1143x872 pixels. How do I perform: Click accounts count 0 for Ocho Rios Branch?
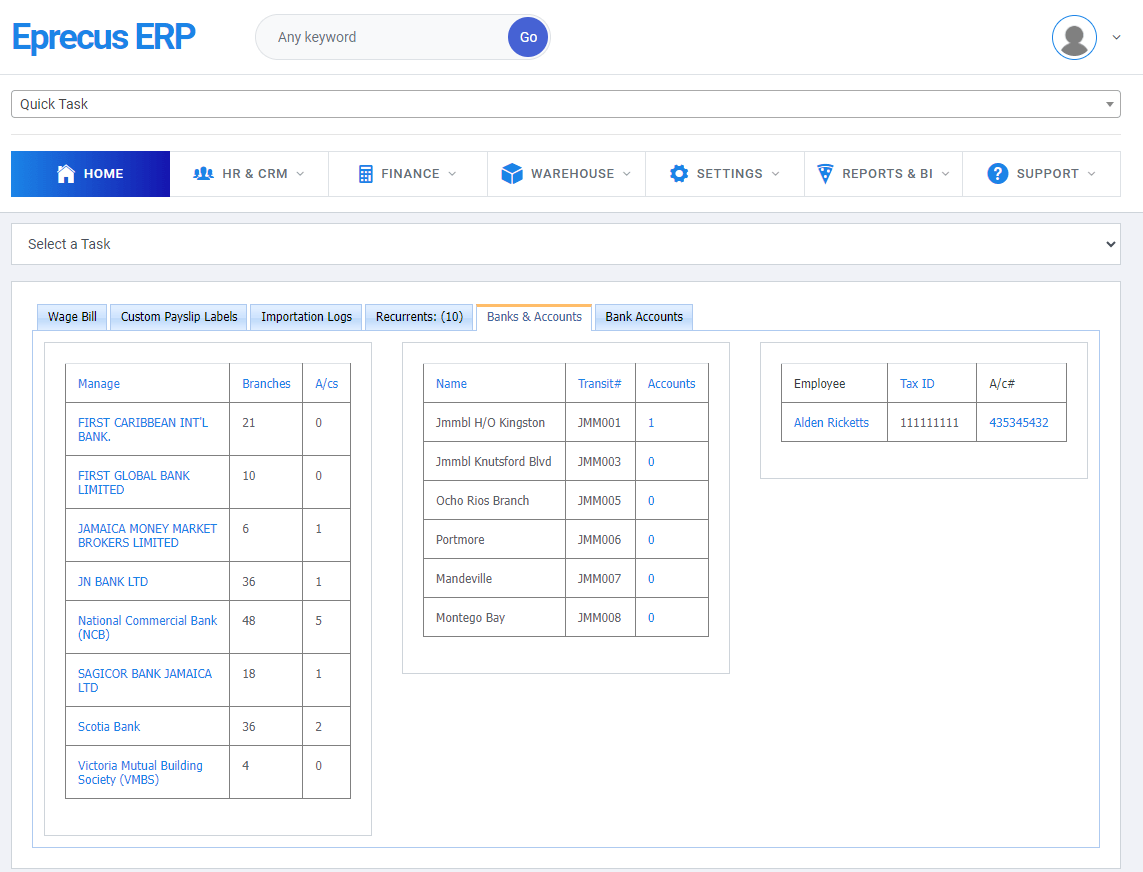pyautogui.click(x=651, y=501)
